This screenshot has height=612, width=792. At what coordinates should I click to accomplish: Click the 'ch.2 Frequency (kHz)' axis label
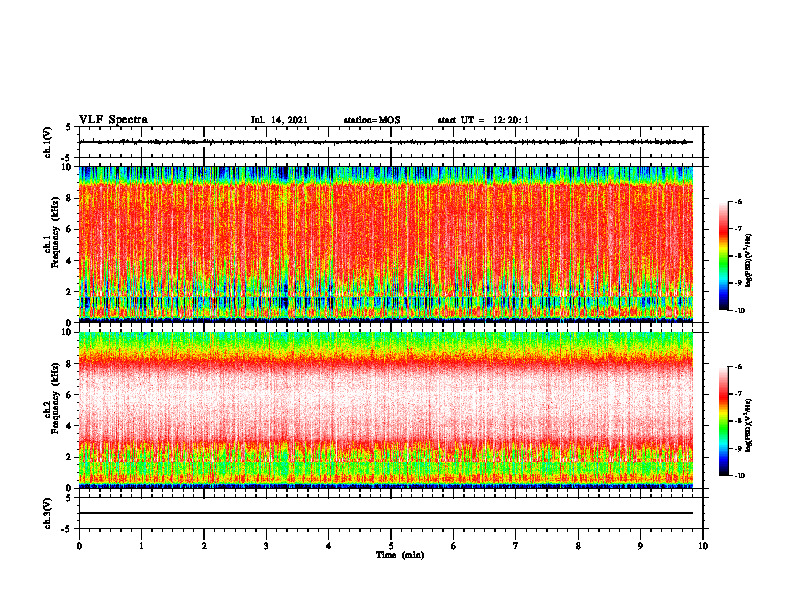click(52, 398)
